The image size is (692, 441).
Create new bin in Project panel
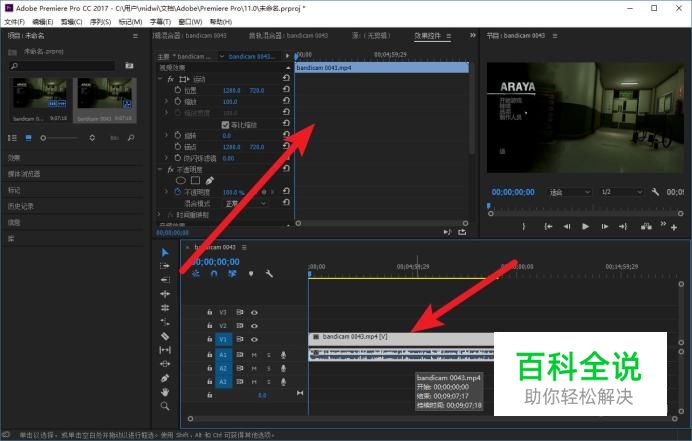point(129,66)
